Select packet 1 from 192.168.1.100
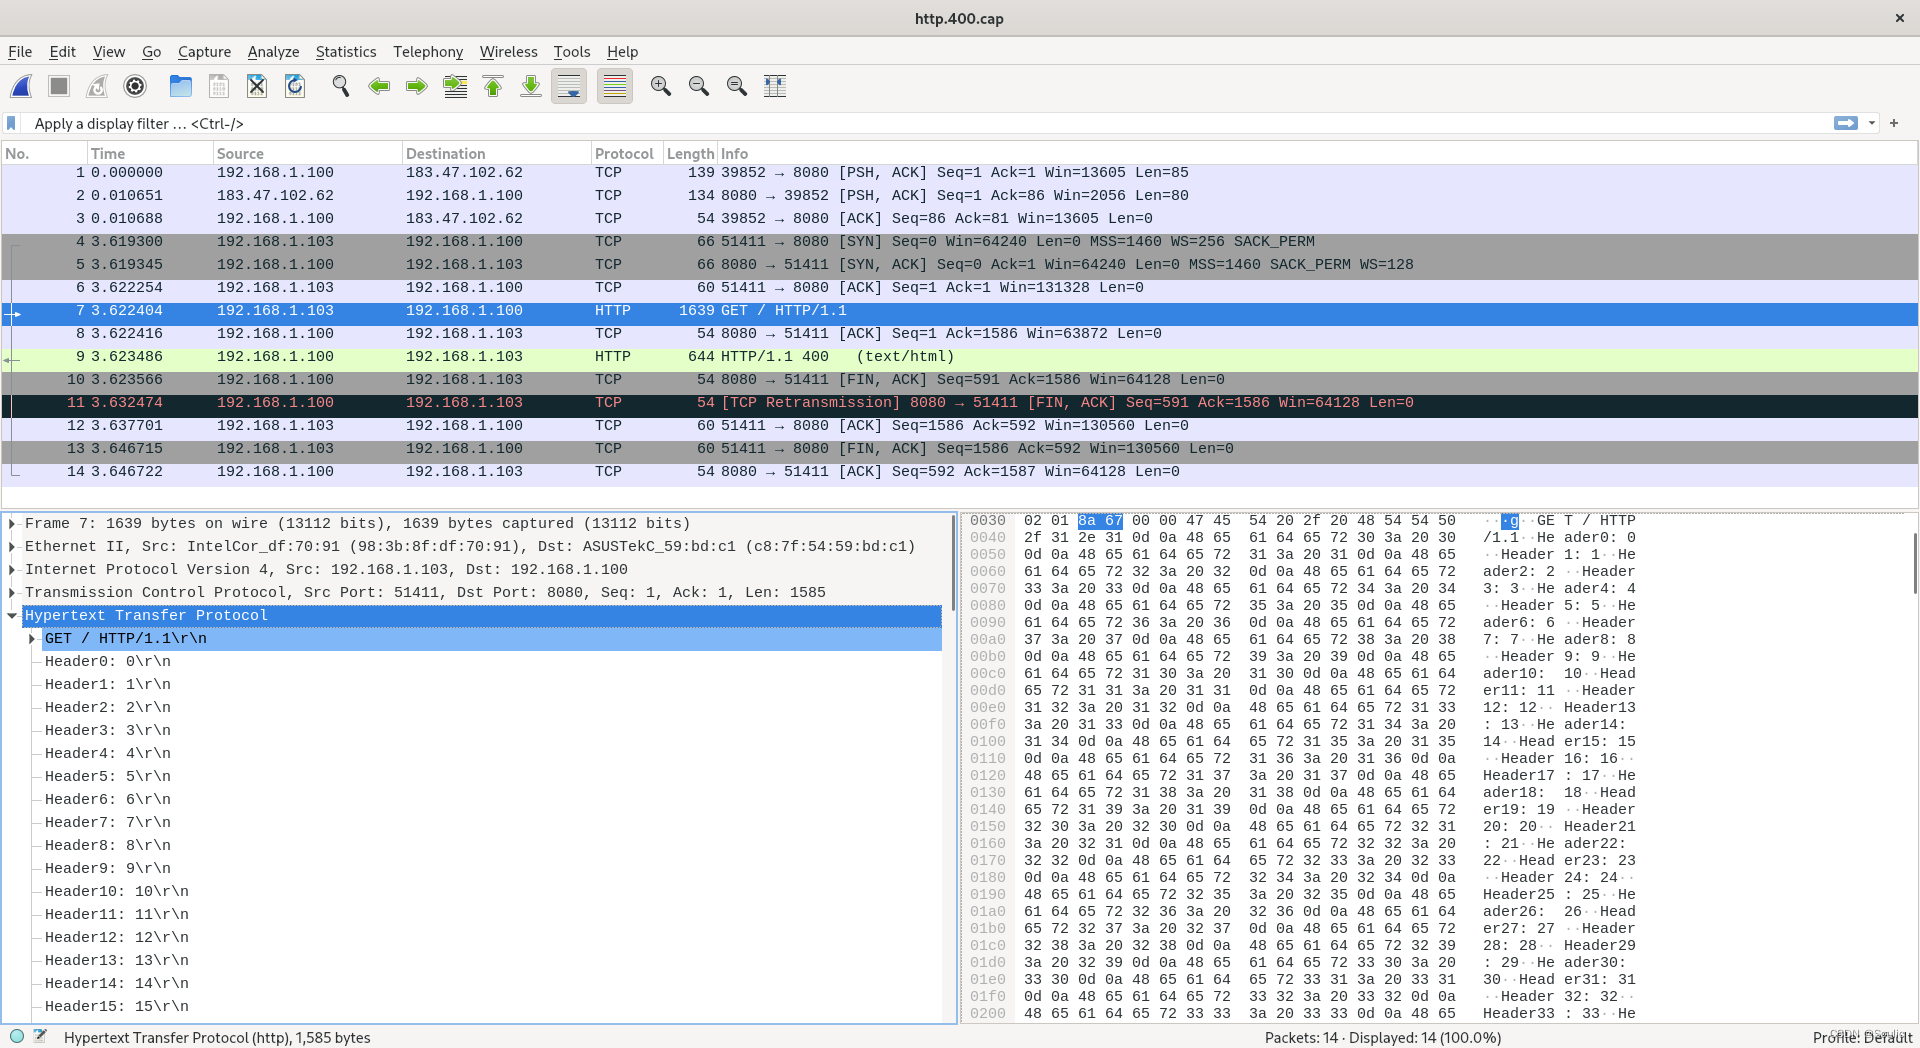The image size is (1920, 1048). coord(960,173)
